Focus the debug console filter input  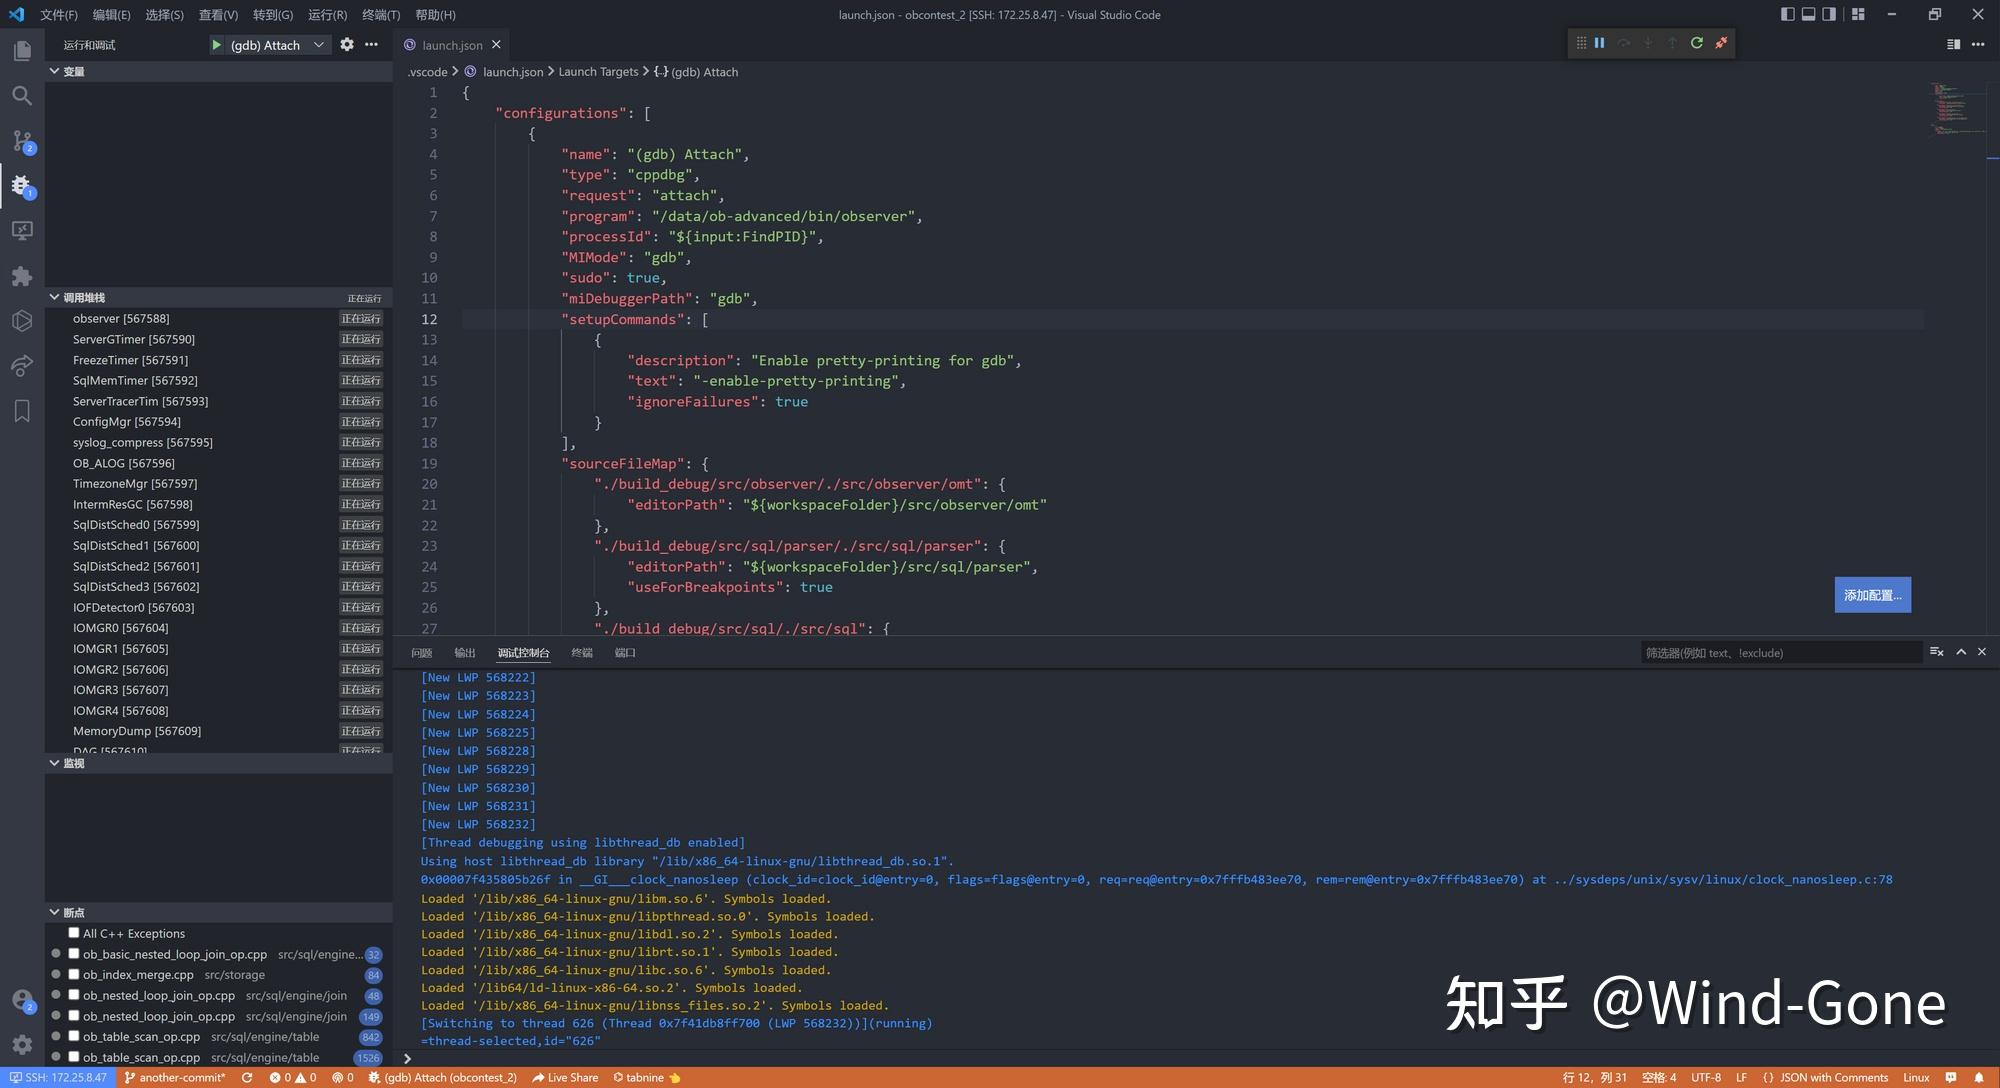(1780, 653)
